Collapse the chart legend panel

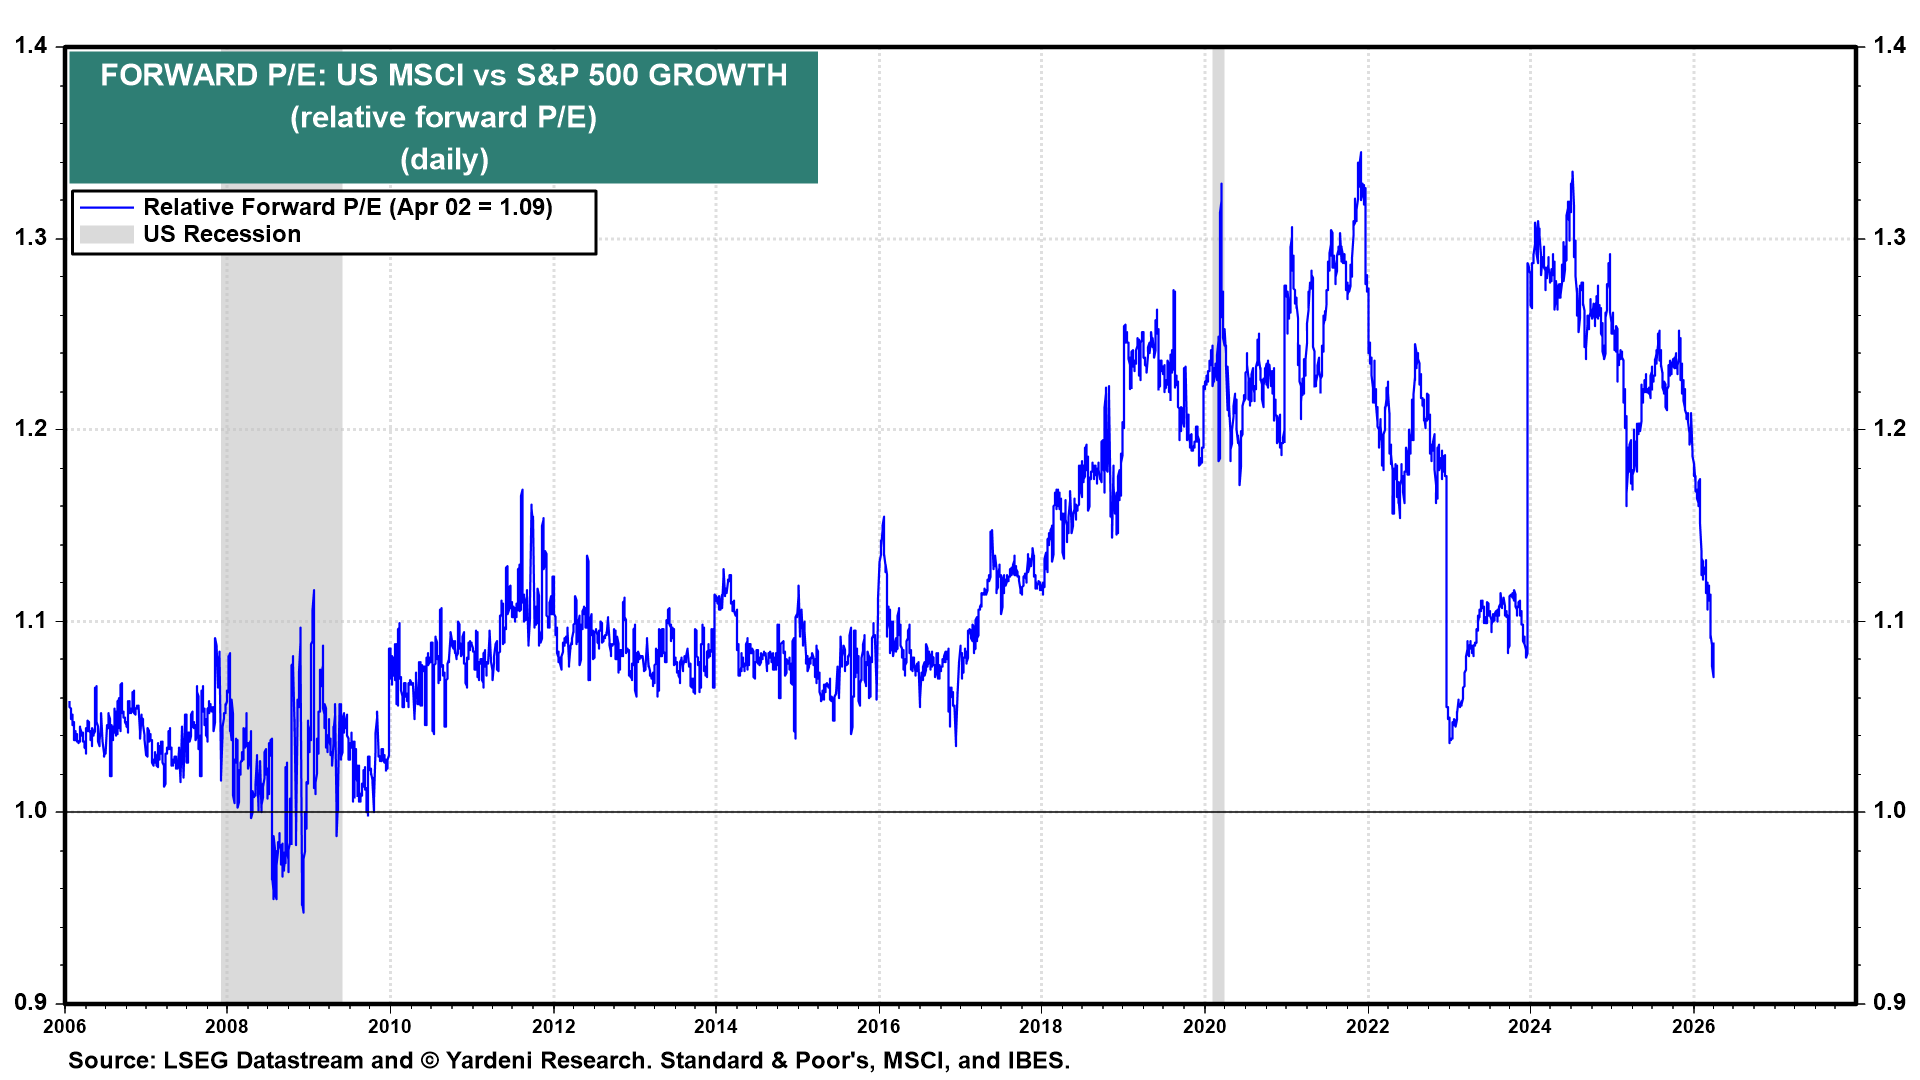pos(333,220)
